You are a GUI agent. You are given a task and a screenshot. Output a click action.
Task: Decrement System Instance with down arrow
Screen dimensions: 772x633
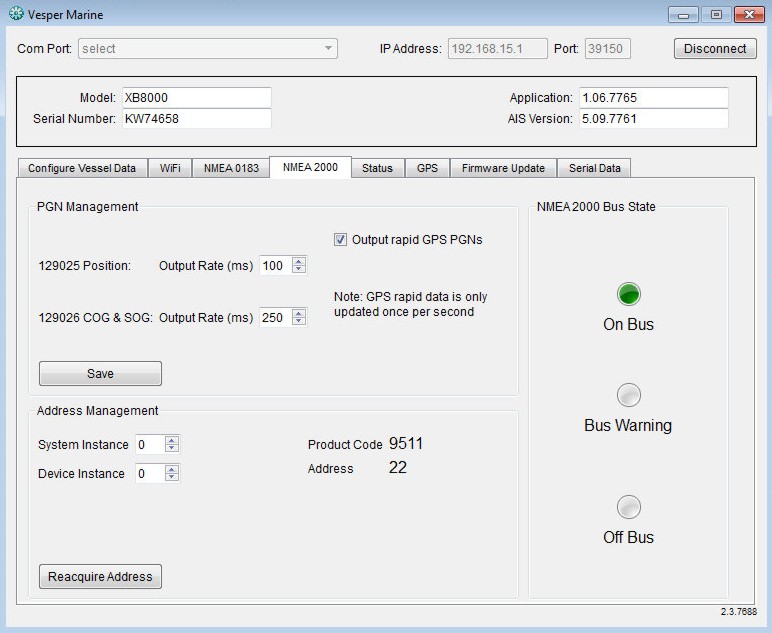[x=172, y=449]
